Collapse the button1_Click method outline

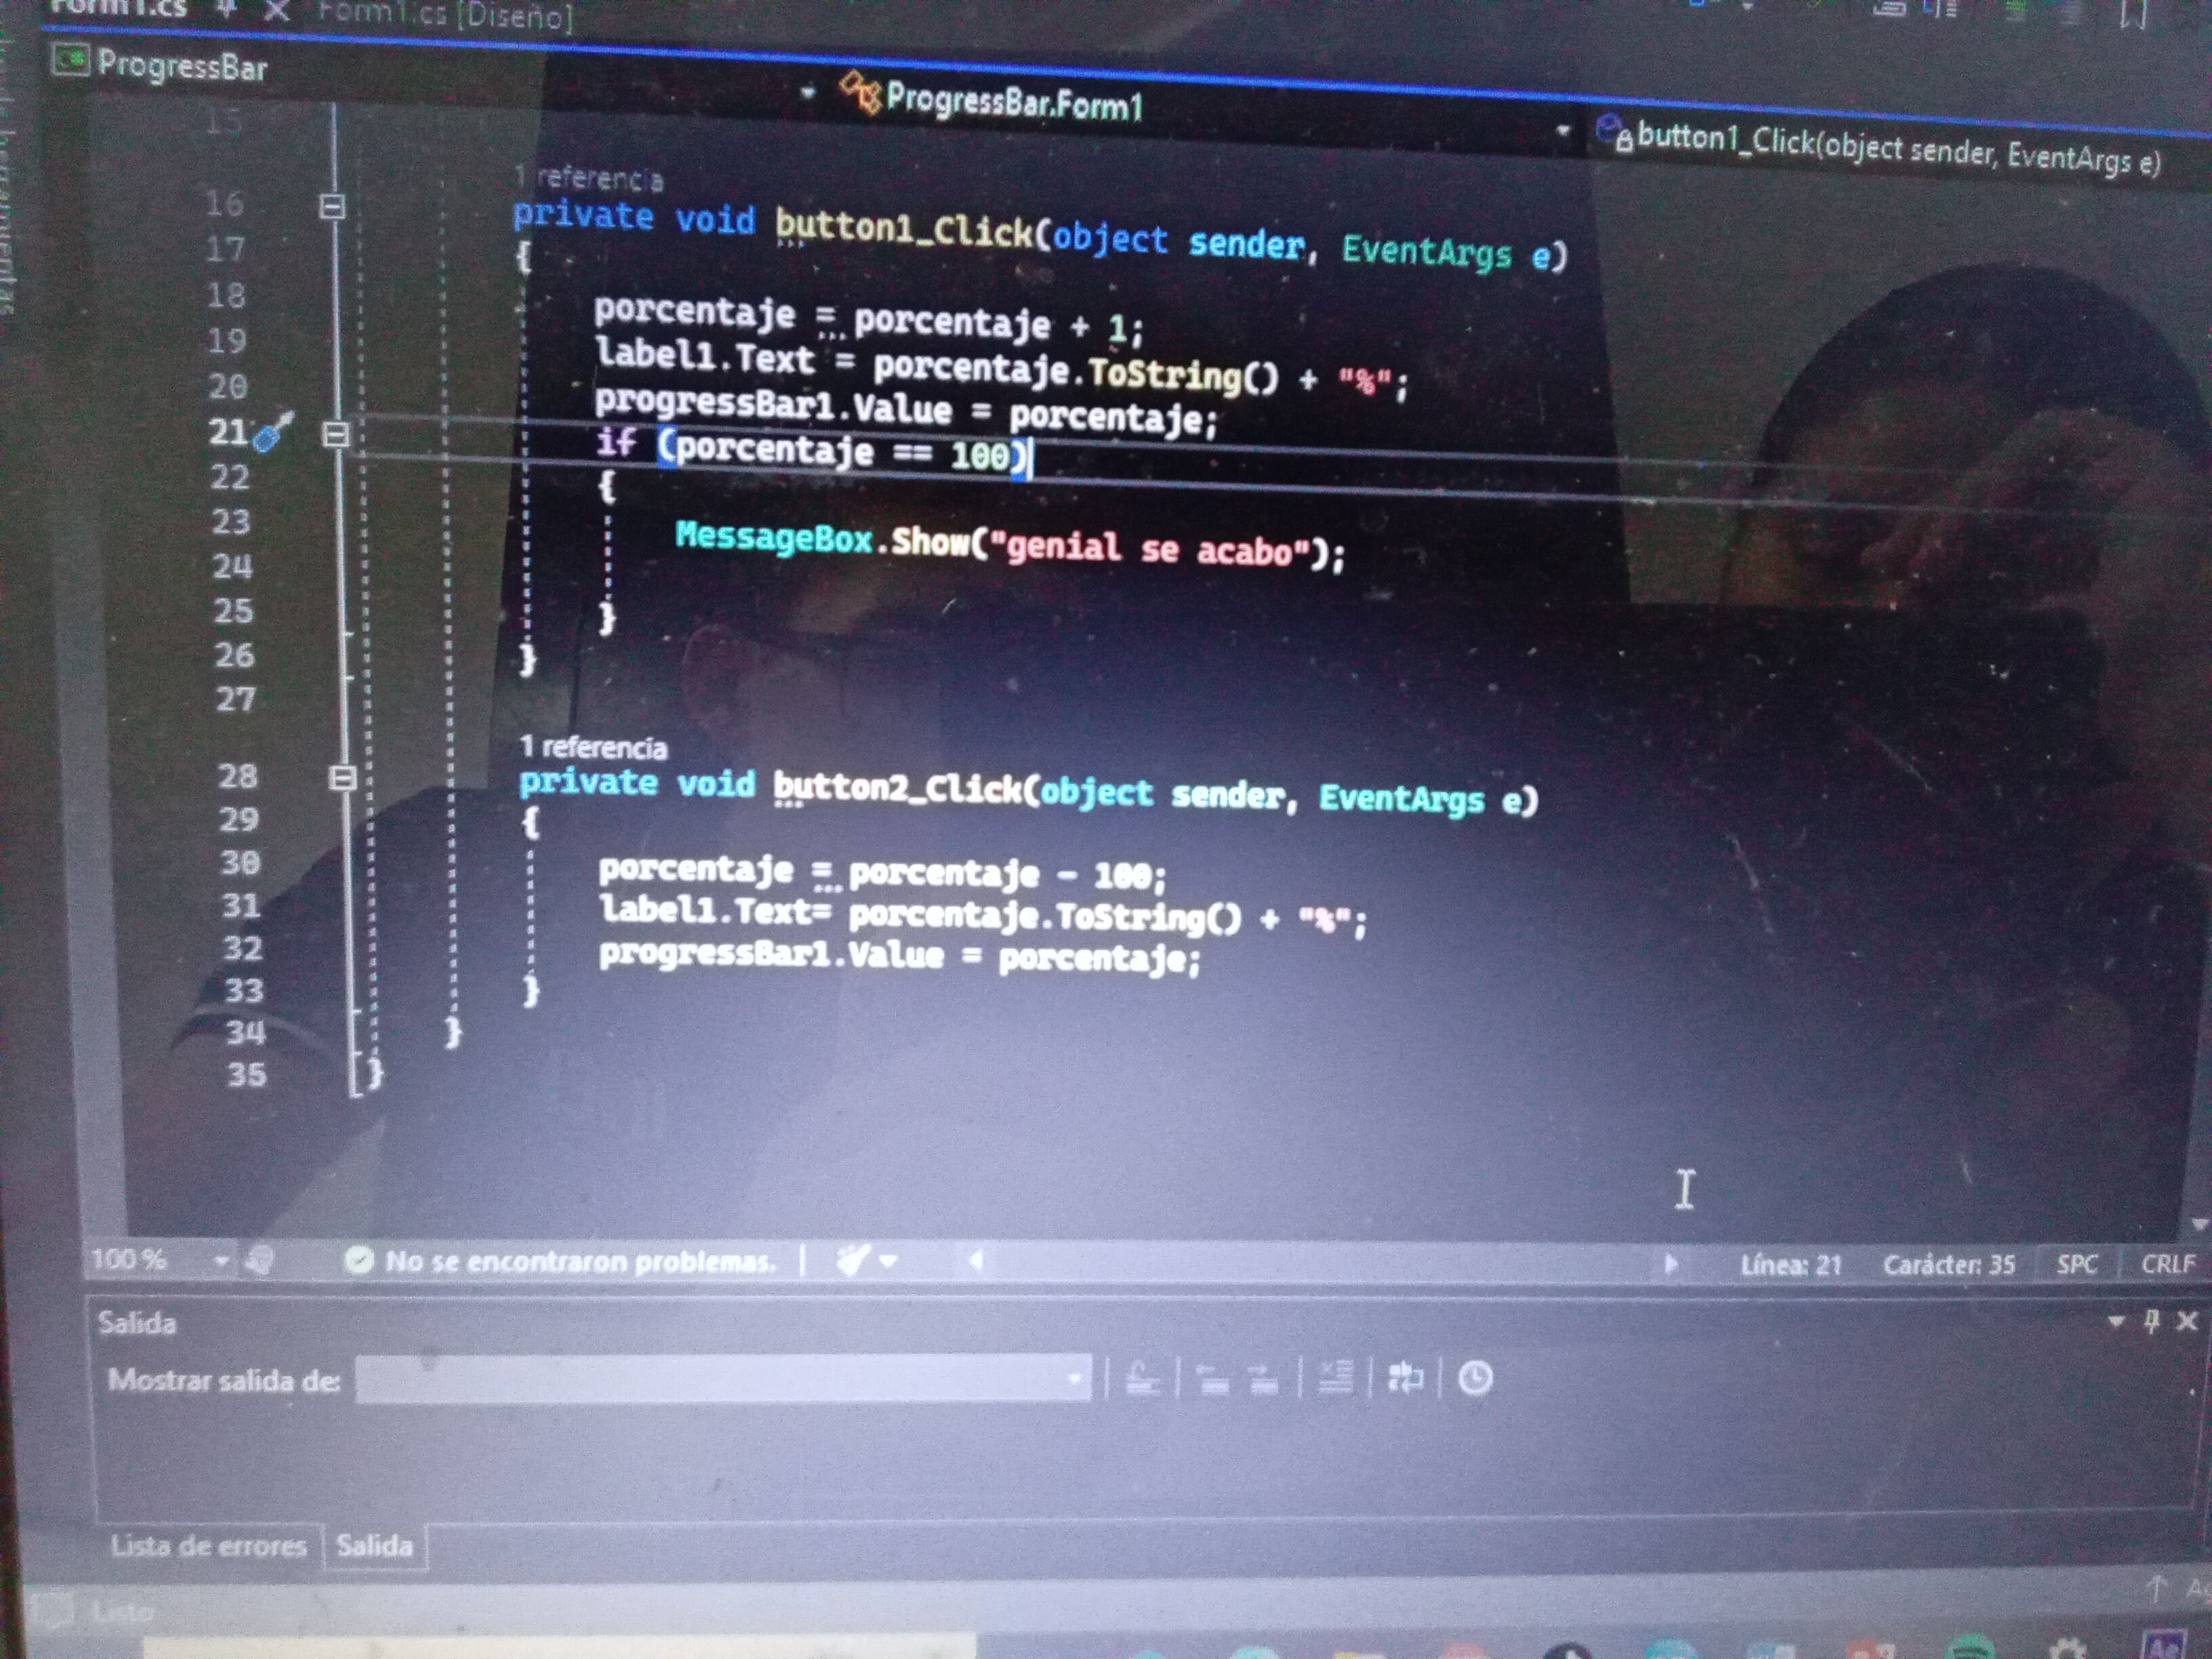point(332,207)
